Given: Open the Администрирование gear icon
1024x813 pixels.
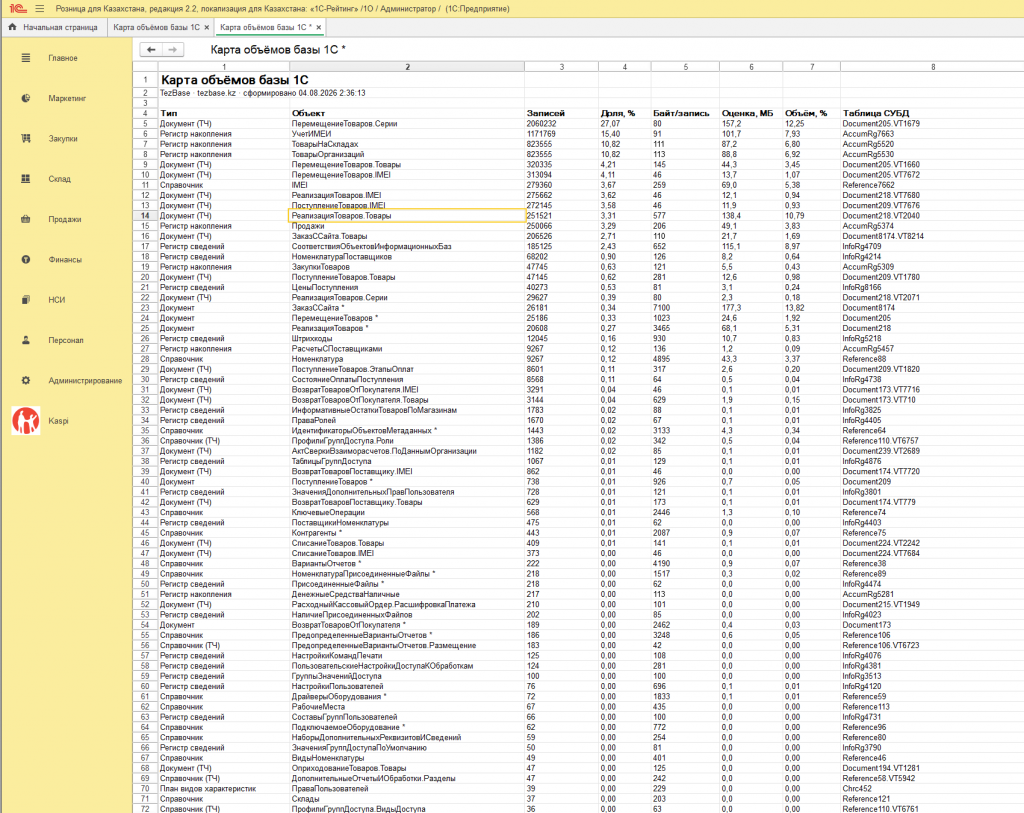Looking at the screenshot, I should (x=25, y=380).
